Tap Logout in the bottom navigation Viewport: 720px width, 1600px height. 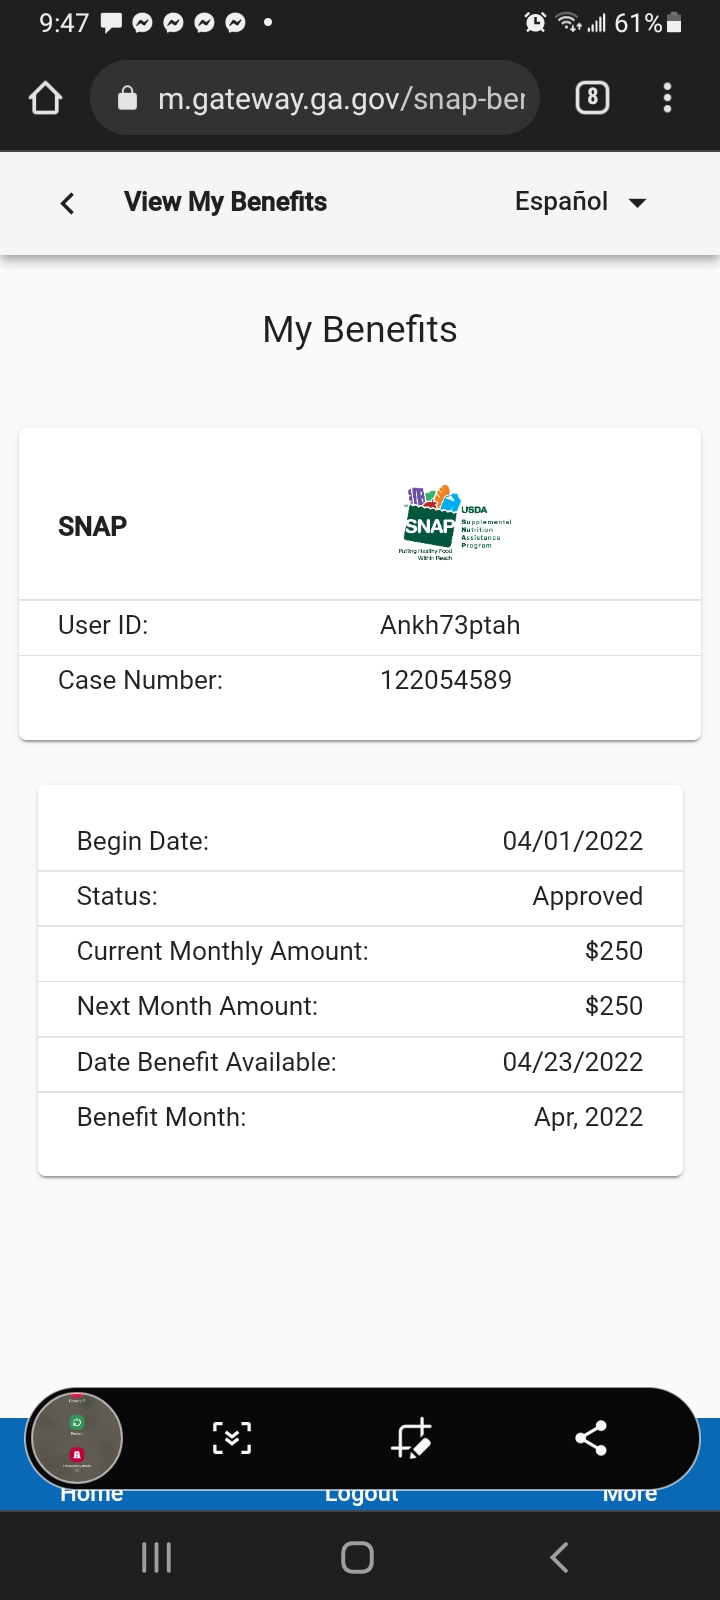(x=362, y=1494)
